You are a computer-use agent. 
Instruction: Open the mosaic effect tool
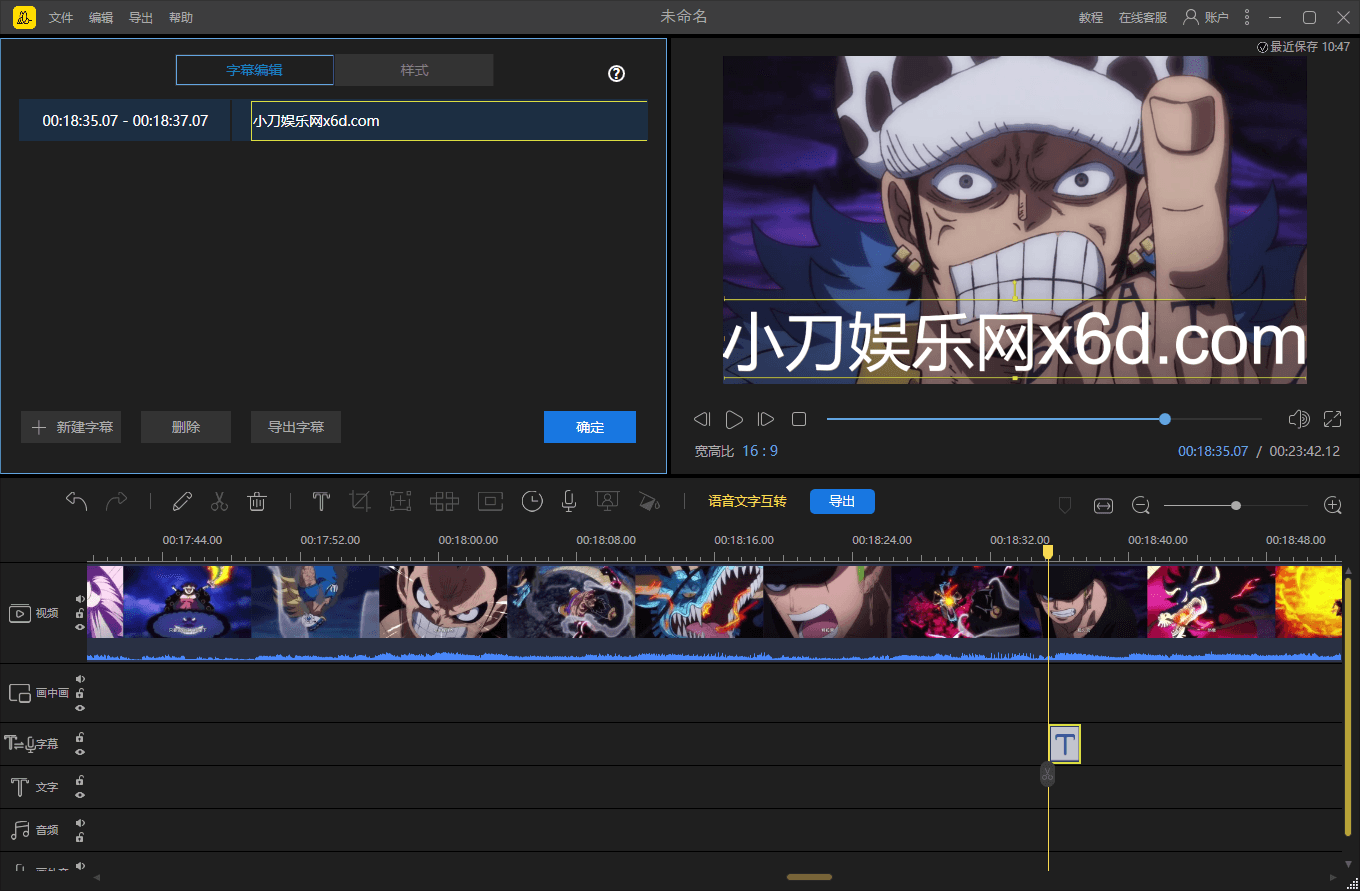click(x=444, y=501)
